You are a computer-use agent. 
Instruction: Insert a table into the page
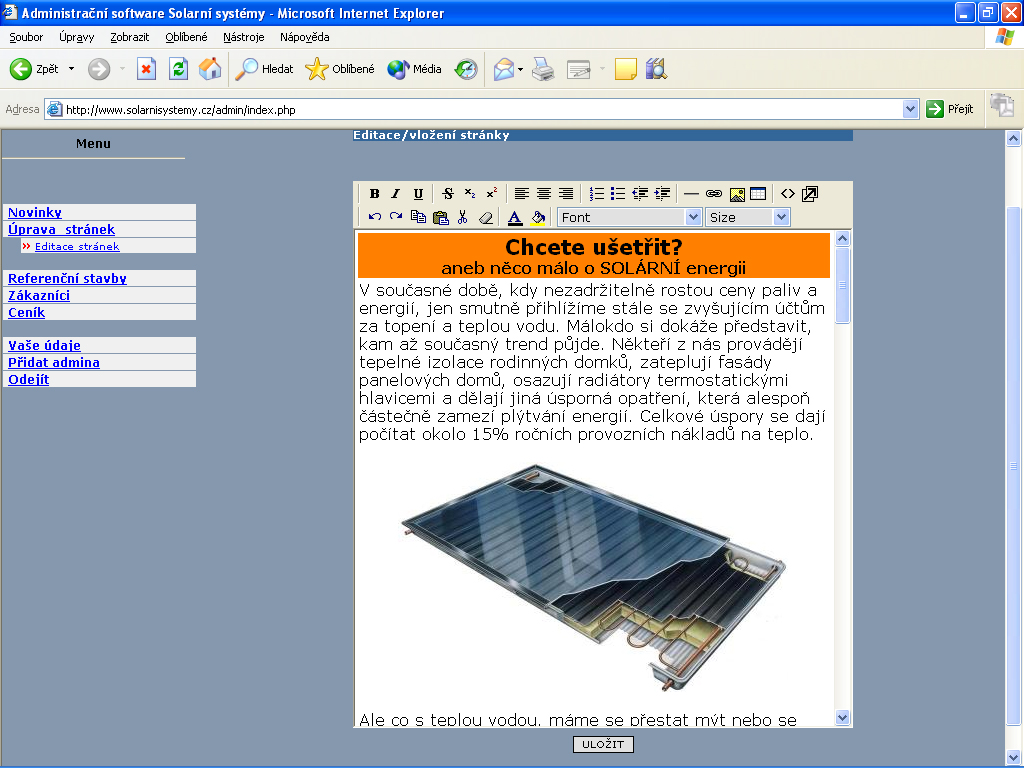click(758, 194)
